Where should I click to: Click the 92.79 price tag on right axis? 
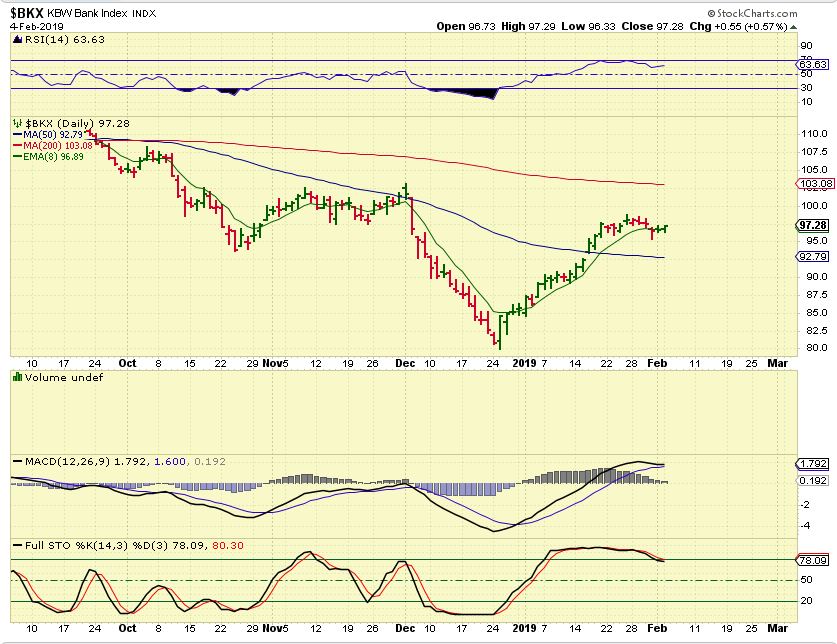tap(813, 257)
